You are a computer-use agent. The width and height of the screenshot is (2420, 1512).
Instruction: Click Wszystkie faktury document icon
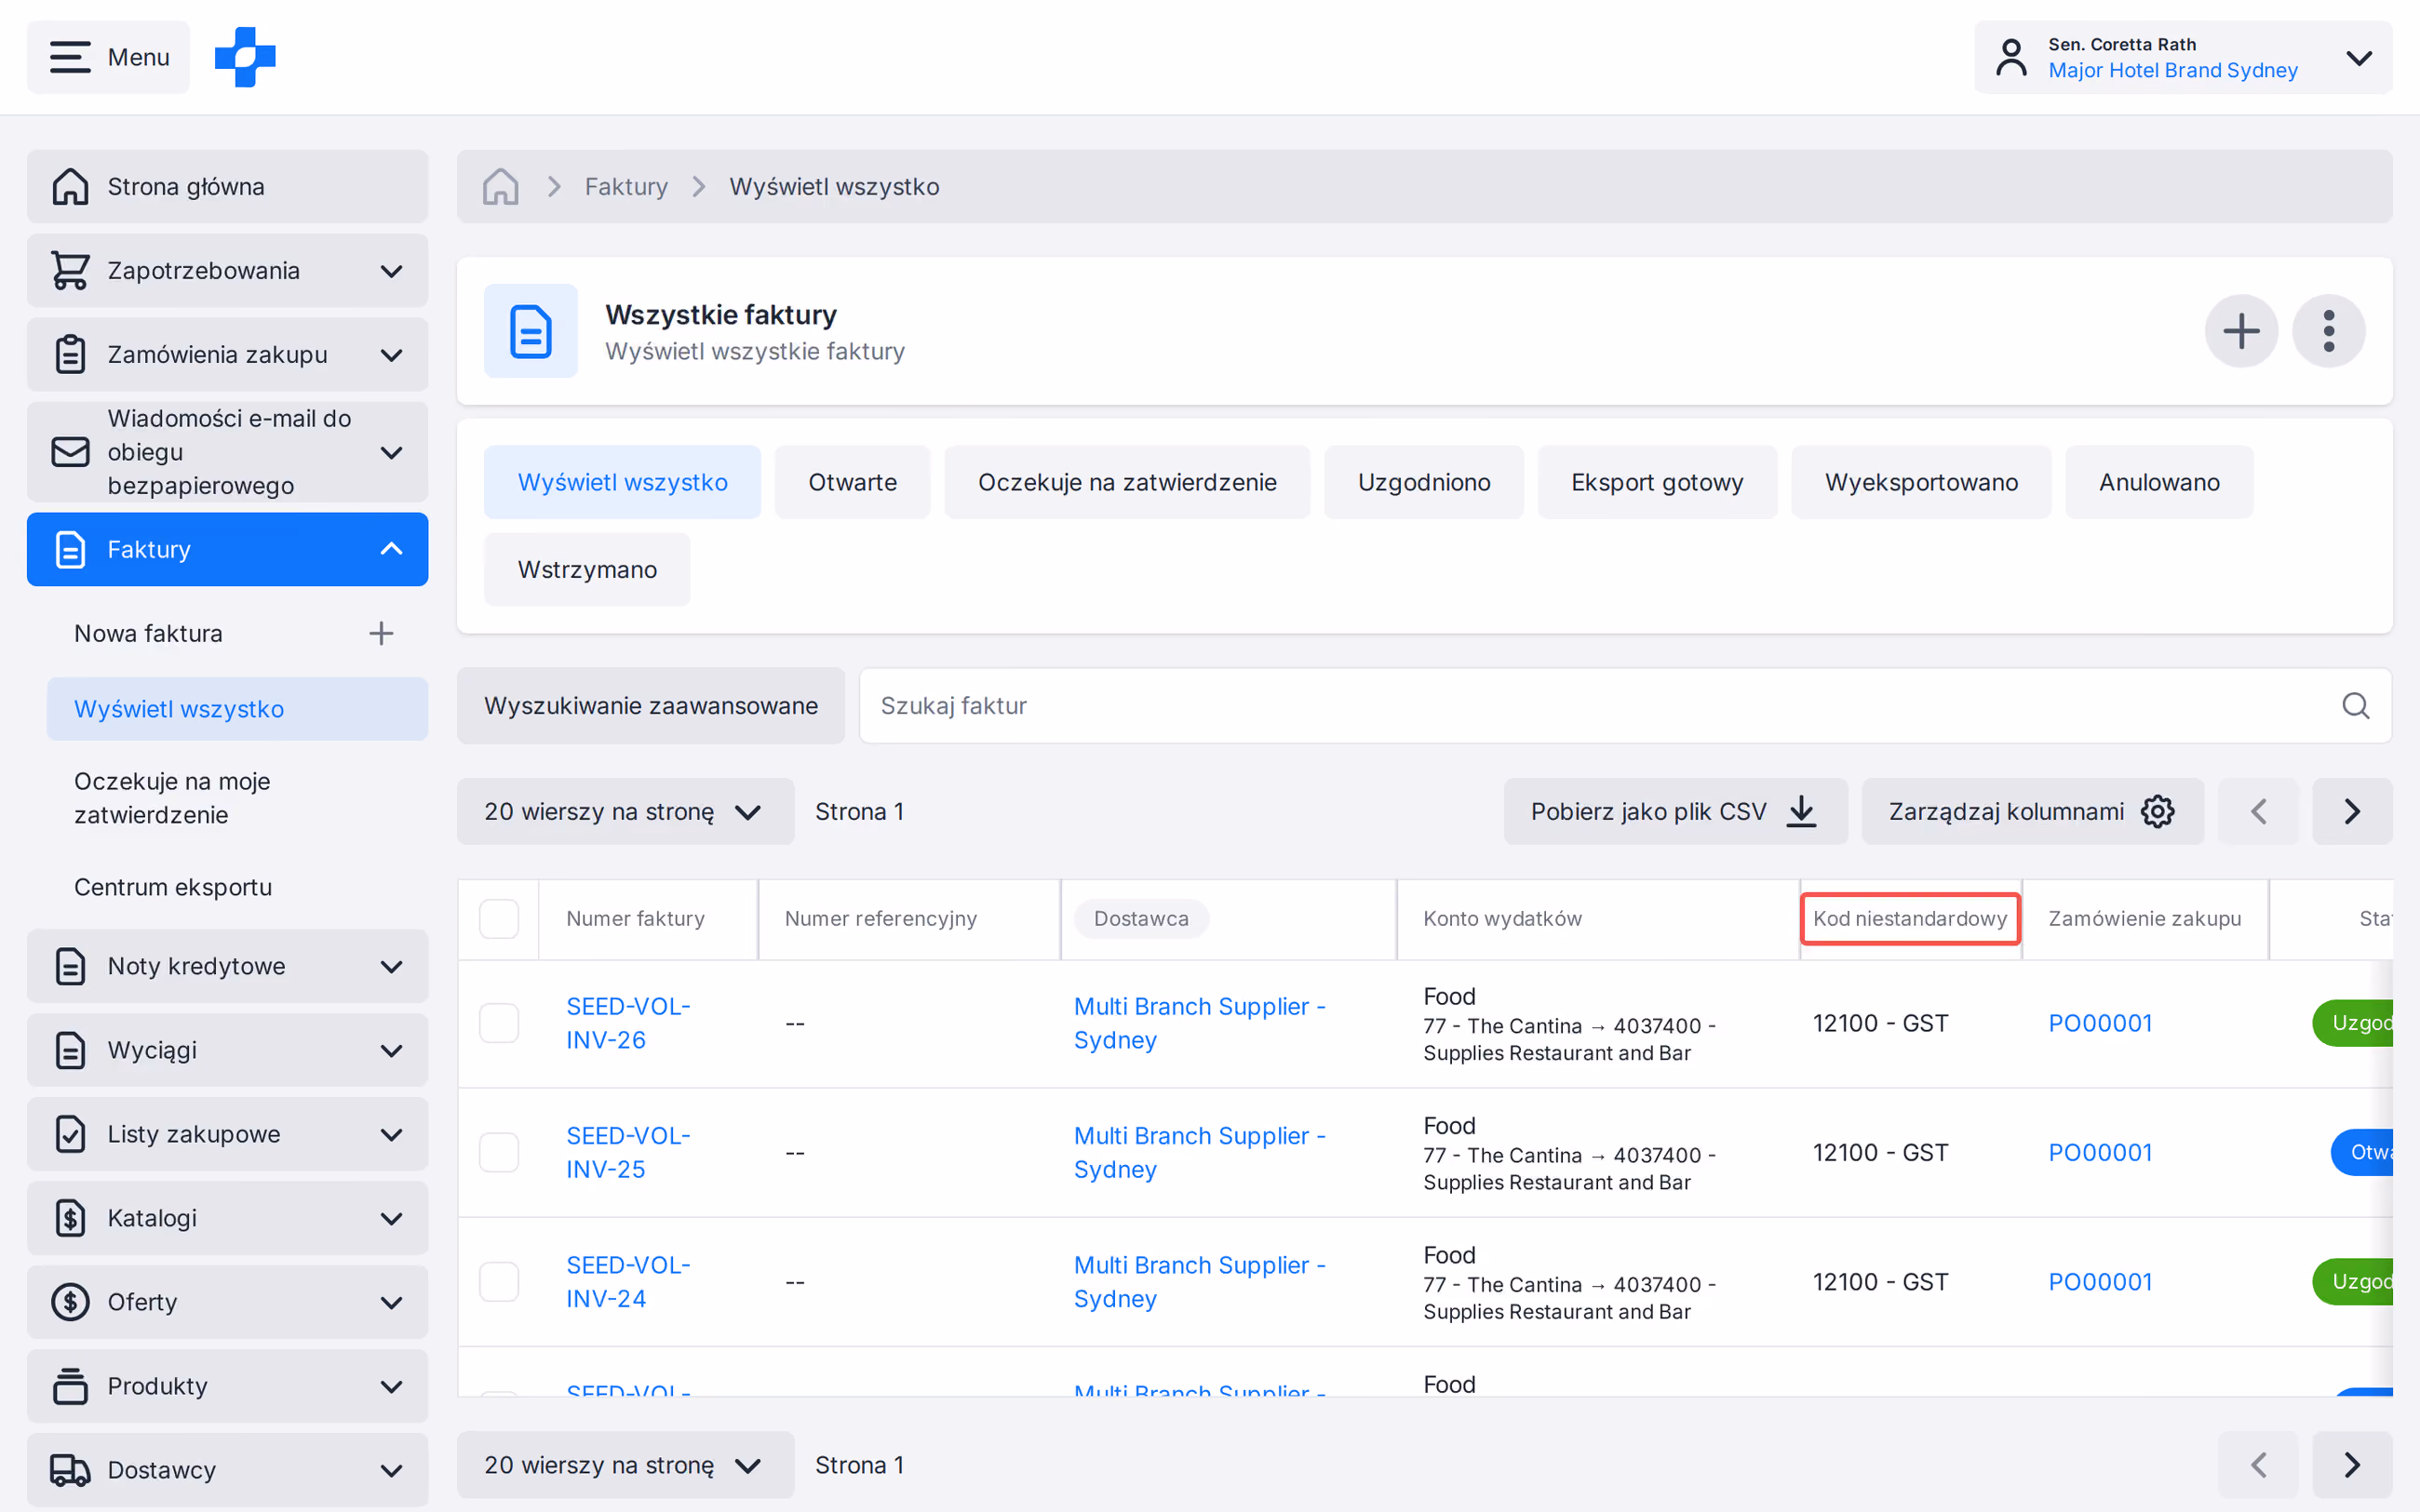pyautogui.click(x=531, y=331)
